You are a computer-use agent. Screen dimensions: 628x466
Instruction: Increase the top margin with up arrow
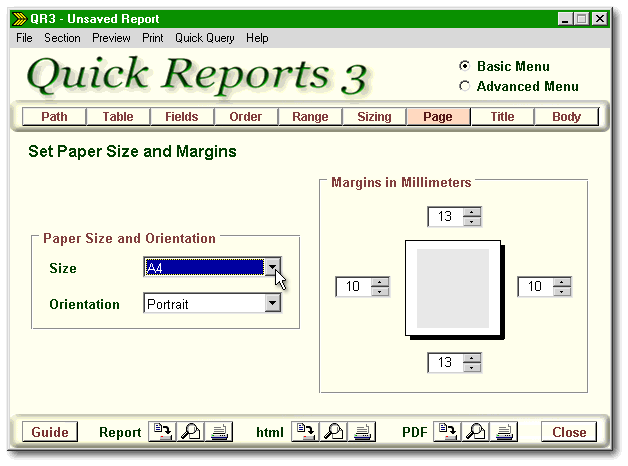click(472, 212)
